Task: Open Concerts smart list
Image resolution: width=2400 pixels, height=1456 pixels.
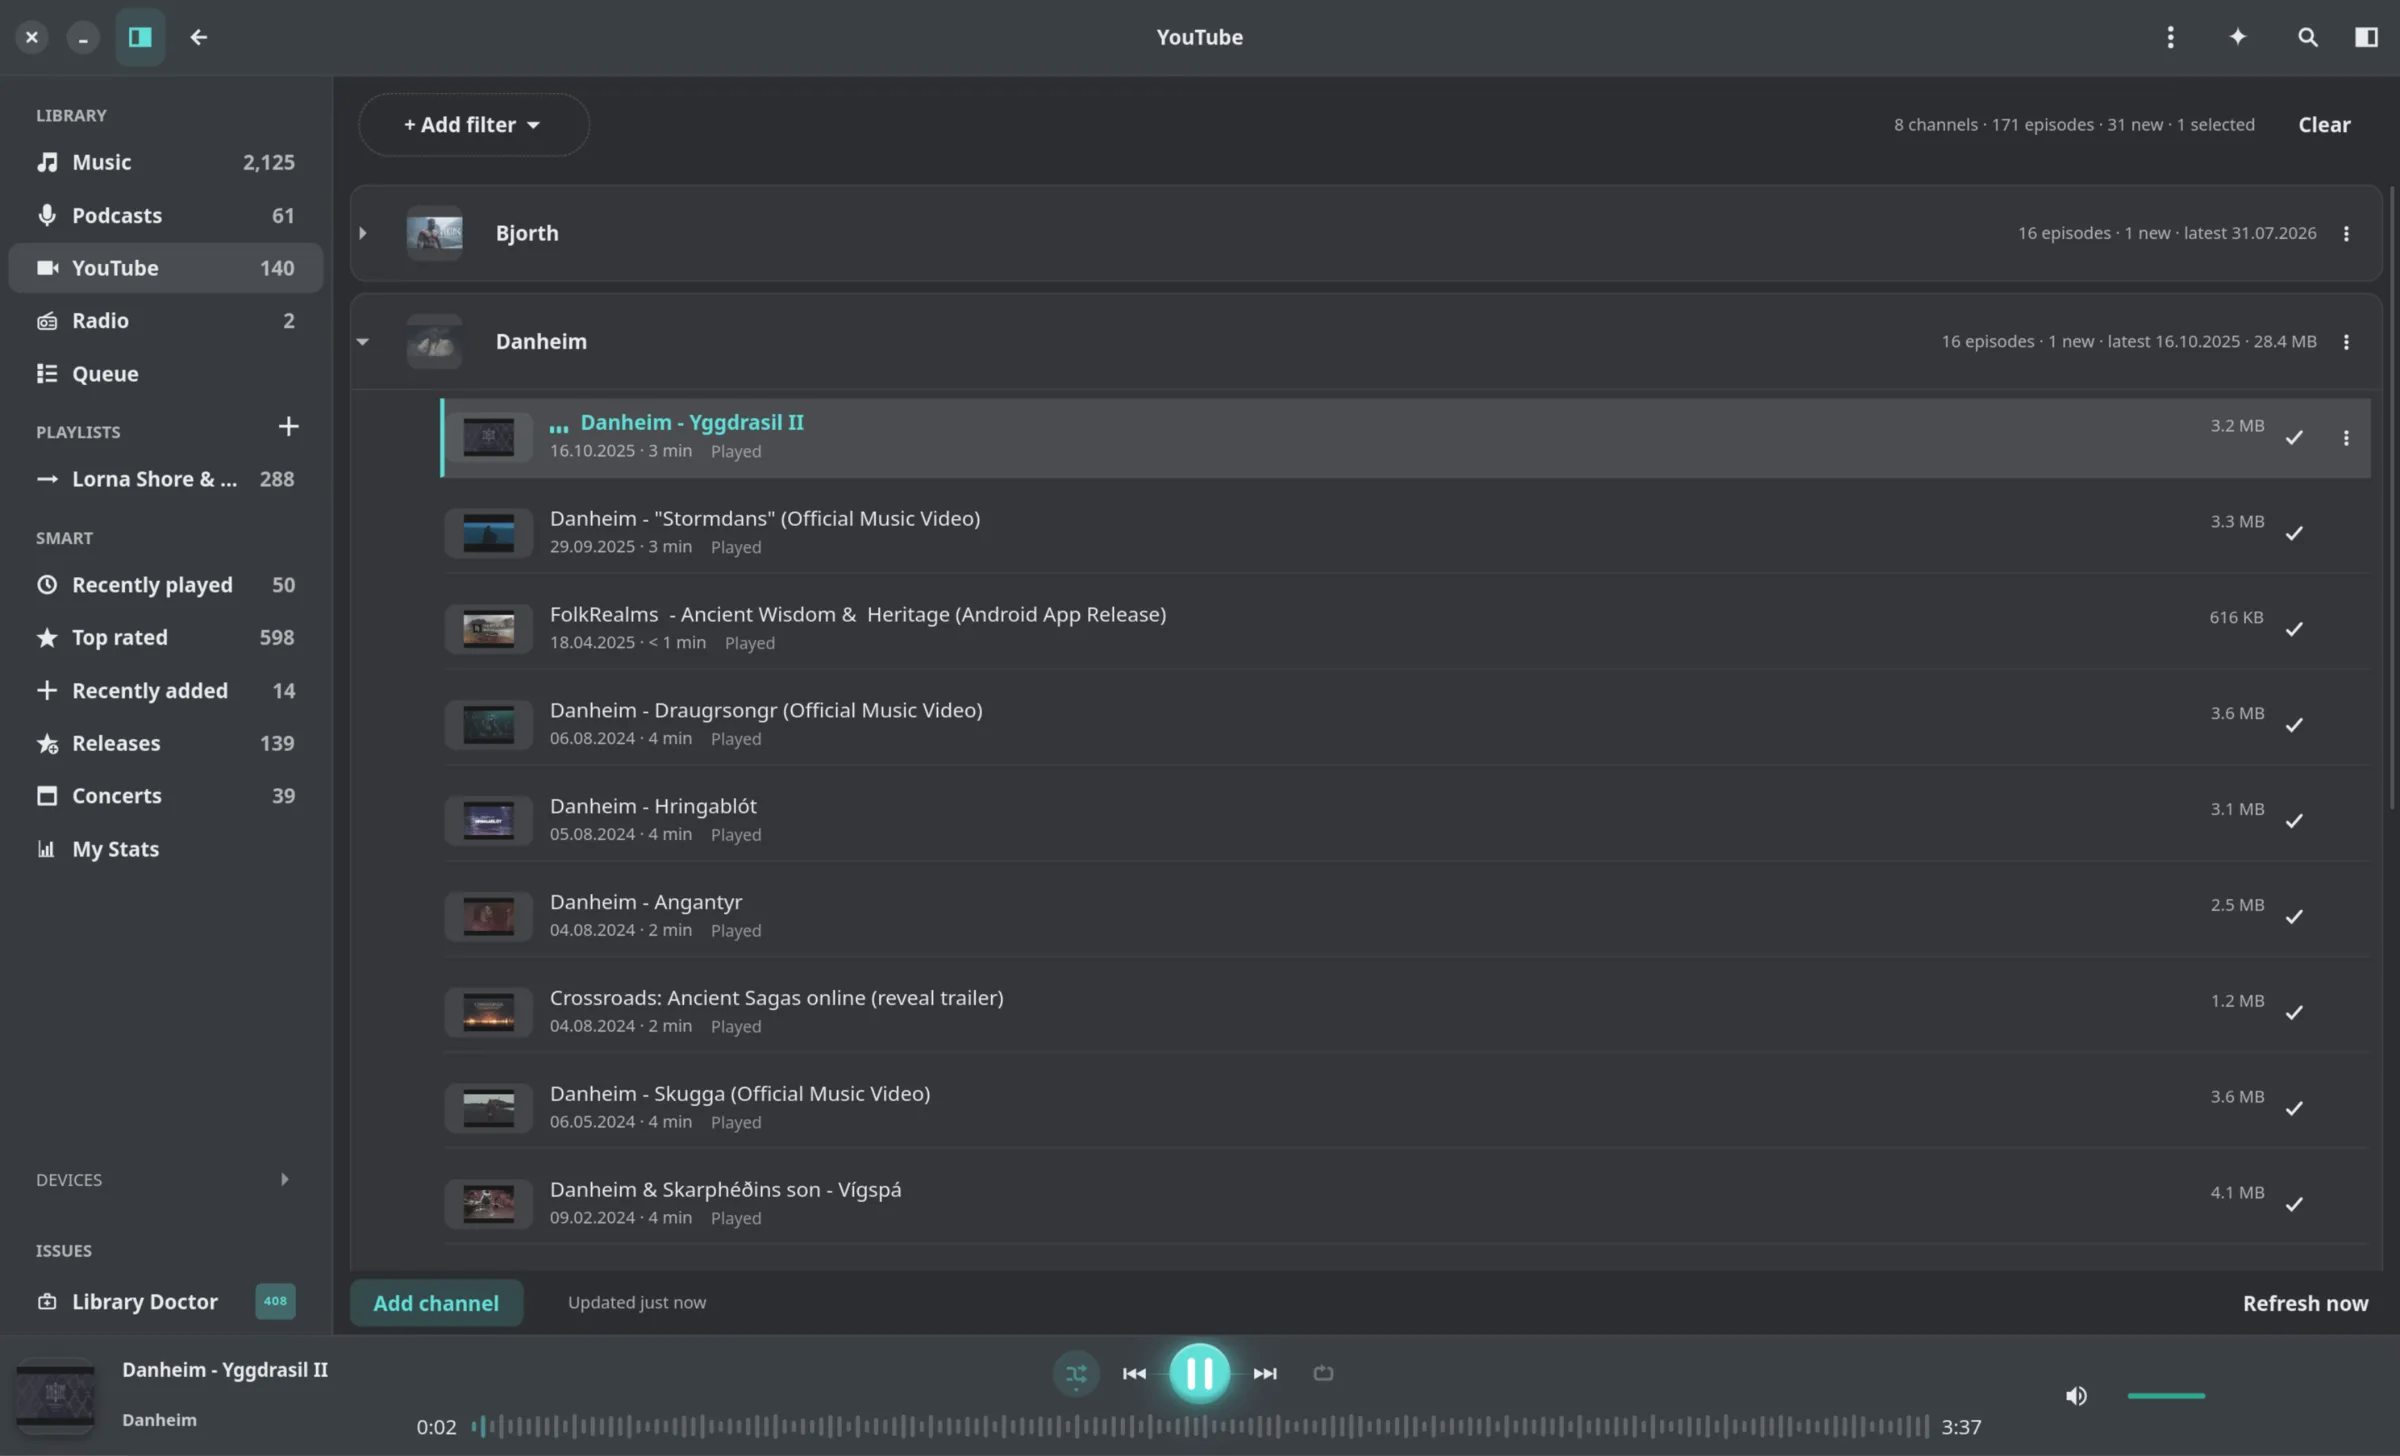Action: (x=165, y=796)
